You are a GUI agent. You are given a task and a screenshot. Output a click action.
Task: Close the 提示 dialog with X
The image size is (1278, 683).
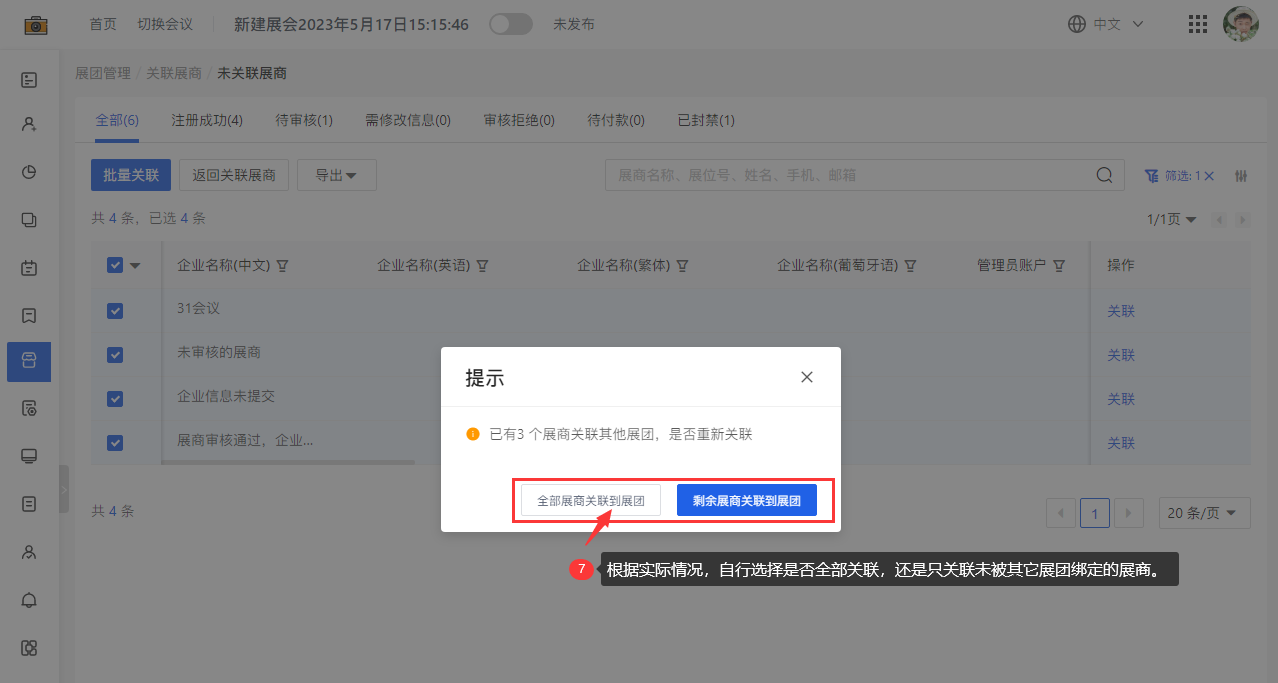point(807,377)
